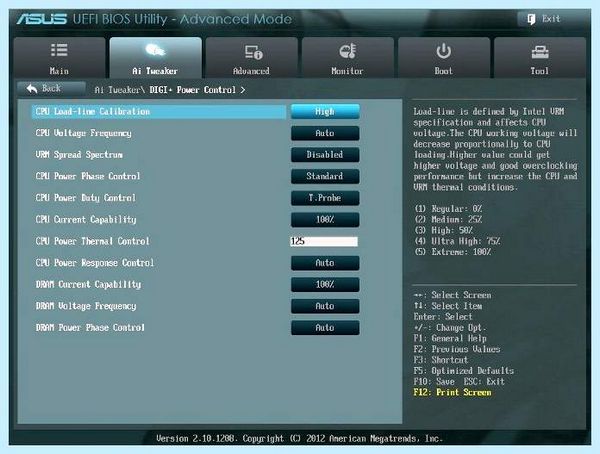Screen dimensions: 600x454
Task: Click help text line (2) Medium: 25%
Action: point(448,219)
